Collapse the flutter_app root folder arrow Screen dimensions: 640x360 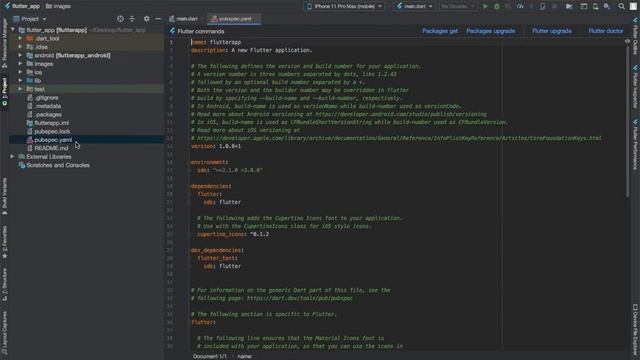tap(13, 30)
